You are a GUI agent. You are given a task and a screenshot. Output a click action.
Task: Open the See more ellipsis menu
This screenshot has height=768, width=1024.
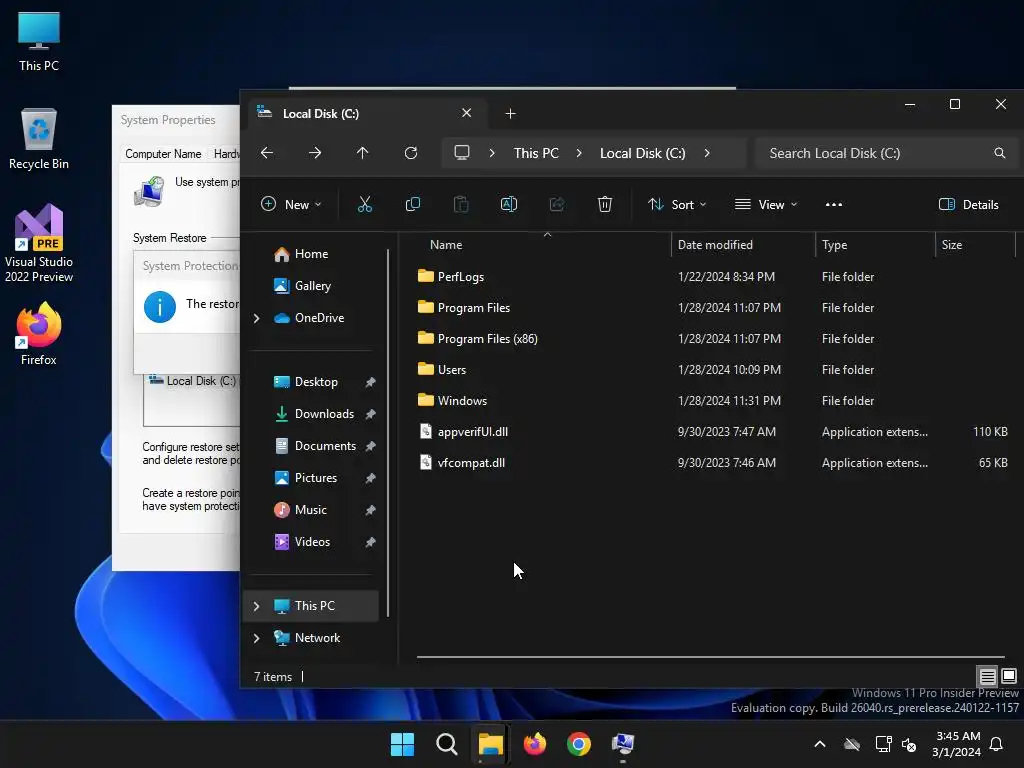834,204
